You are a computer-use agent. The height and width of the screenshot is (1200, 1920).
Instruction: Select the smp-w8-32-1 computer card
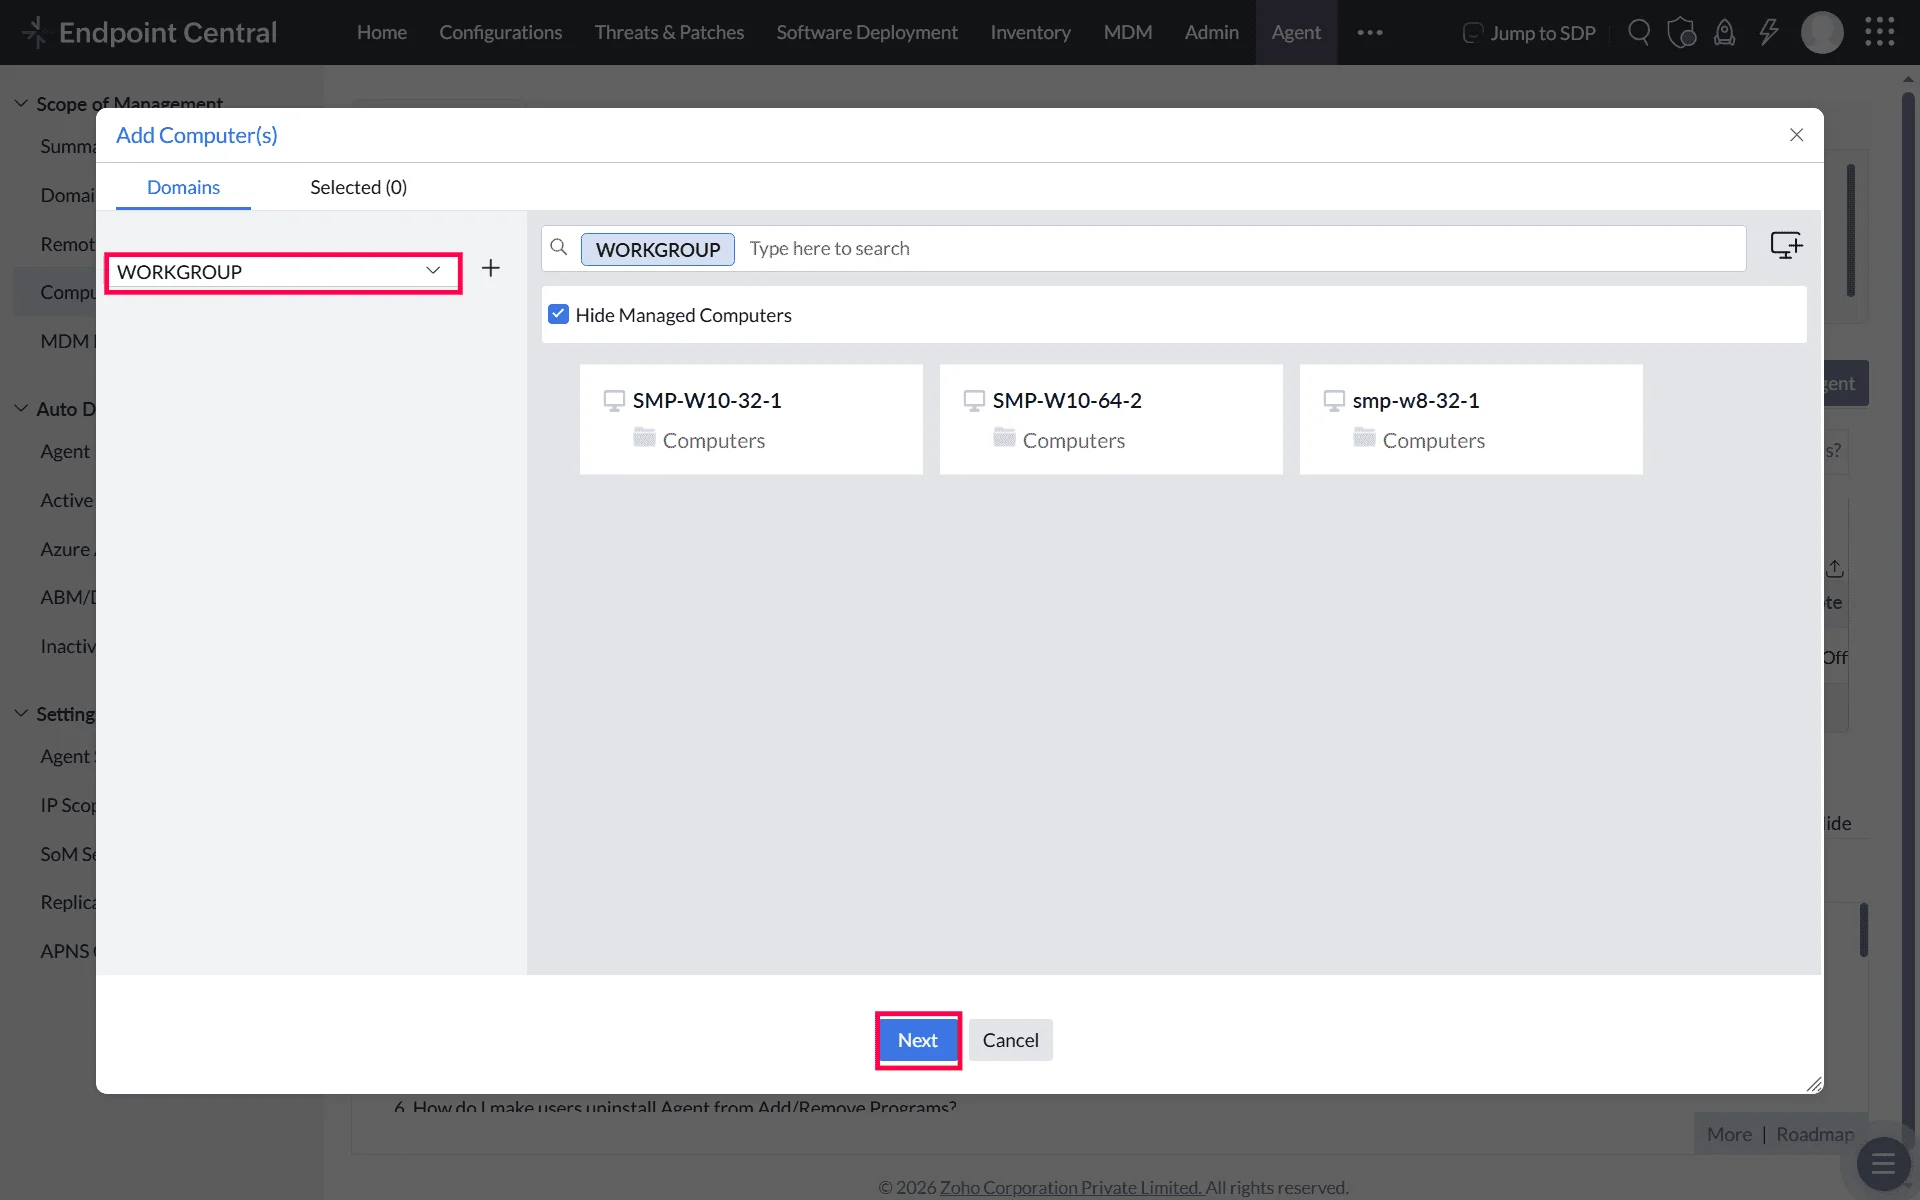click(1471, 419)
